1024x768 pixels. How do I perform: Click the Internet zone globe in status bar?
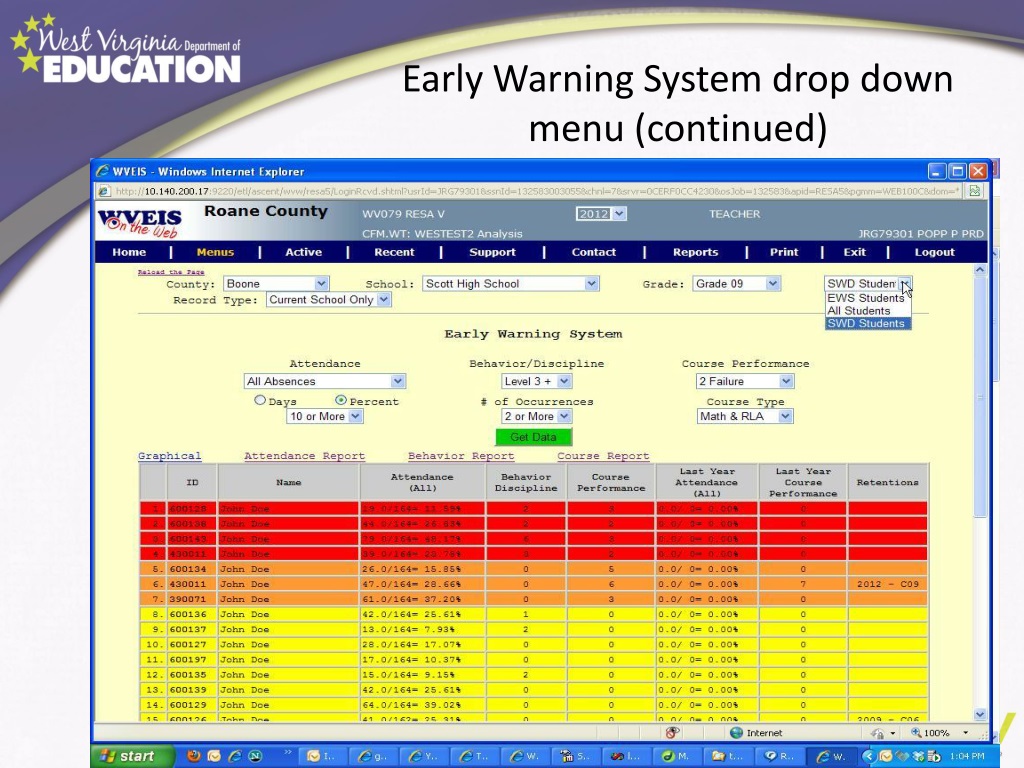pos(736,733)
